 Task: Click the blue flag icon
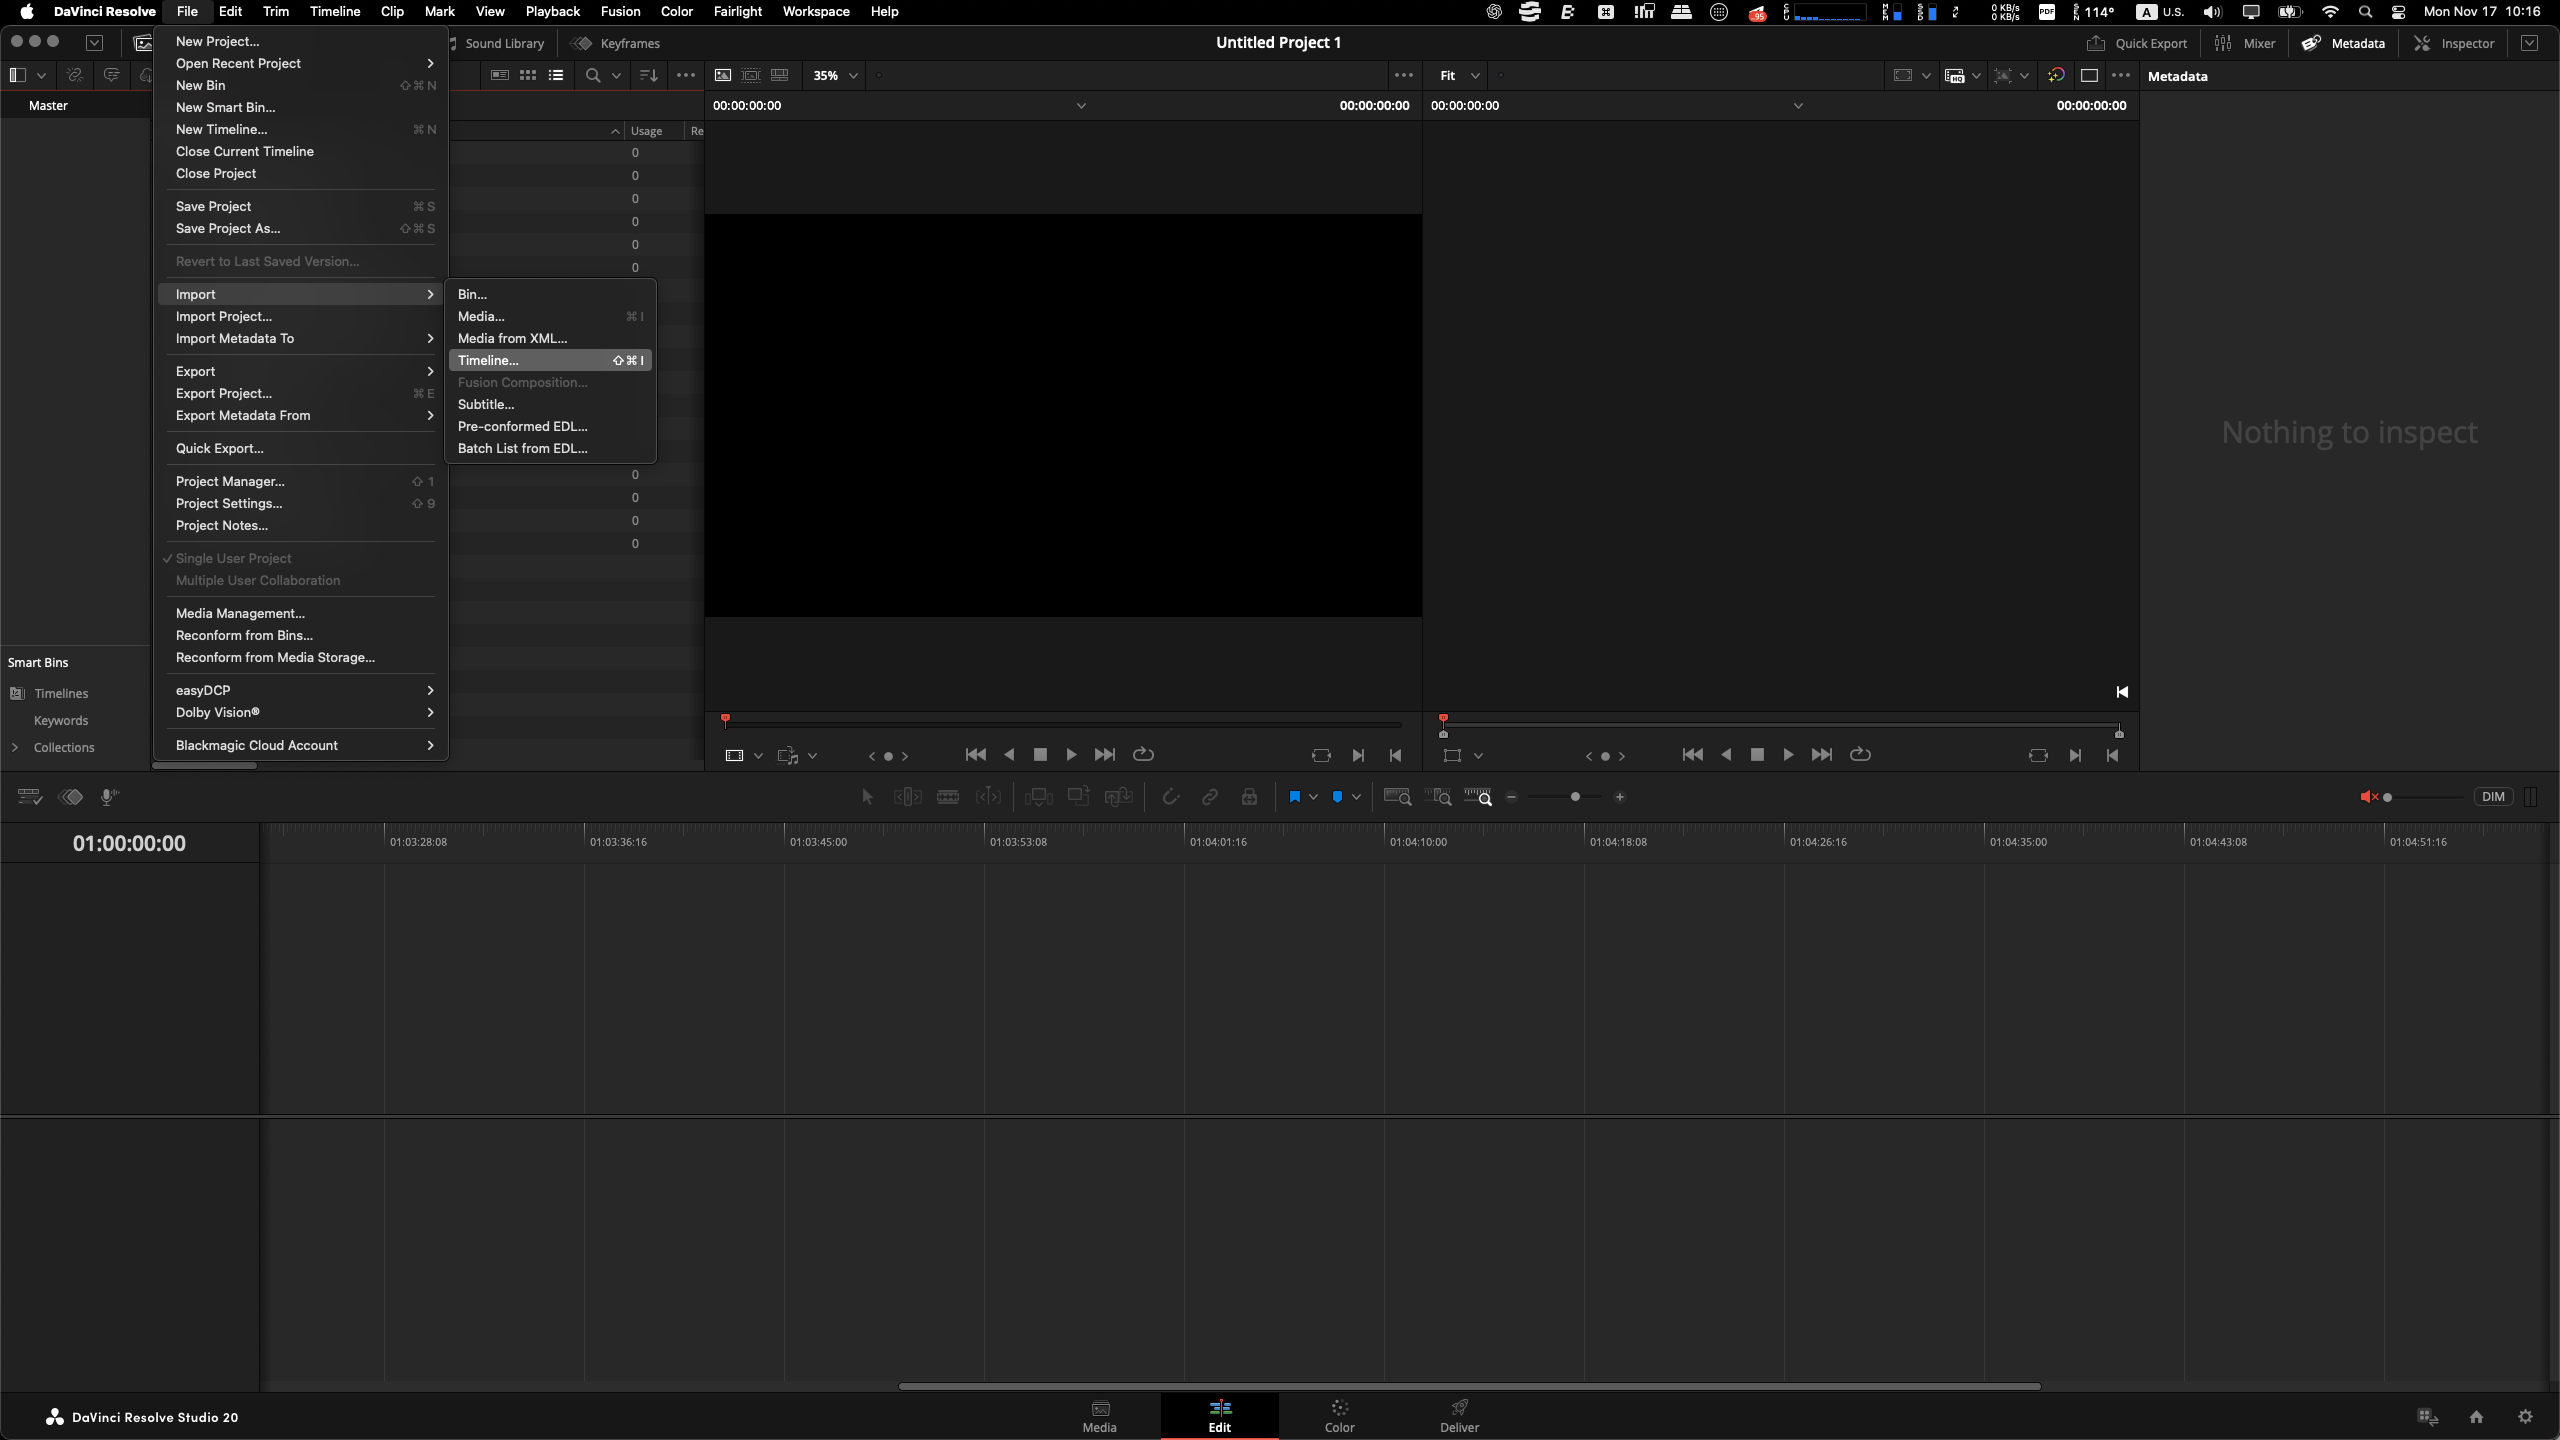click(x=1294, y=797)
